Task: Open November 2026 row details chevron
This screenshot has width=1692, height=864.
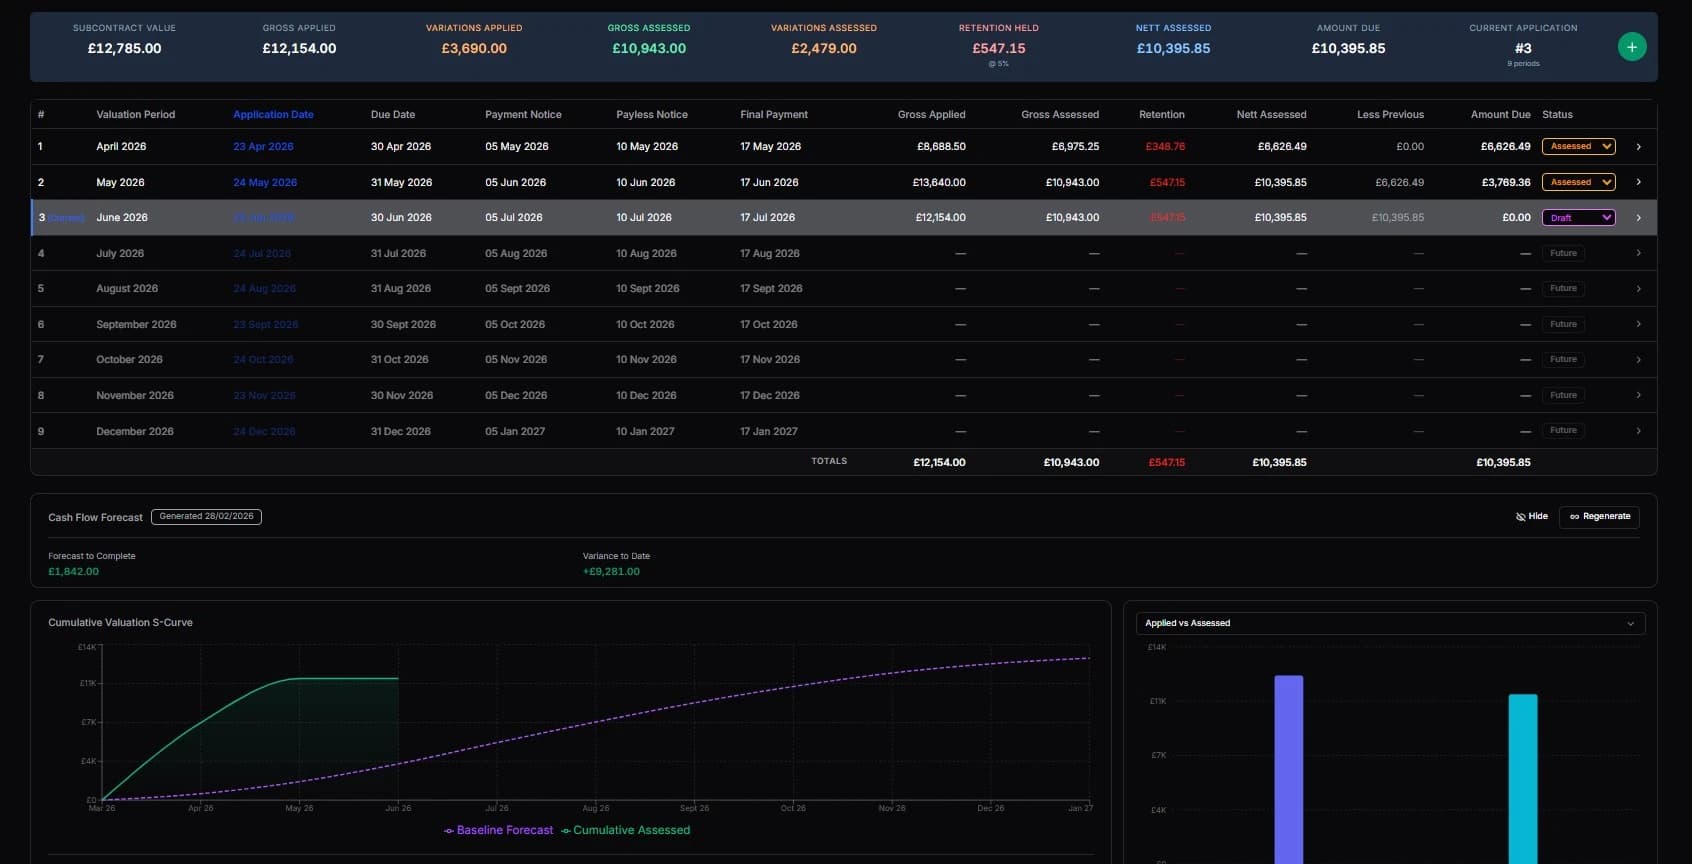Action: click(x=1638, y=395)
